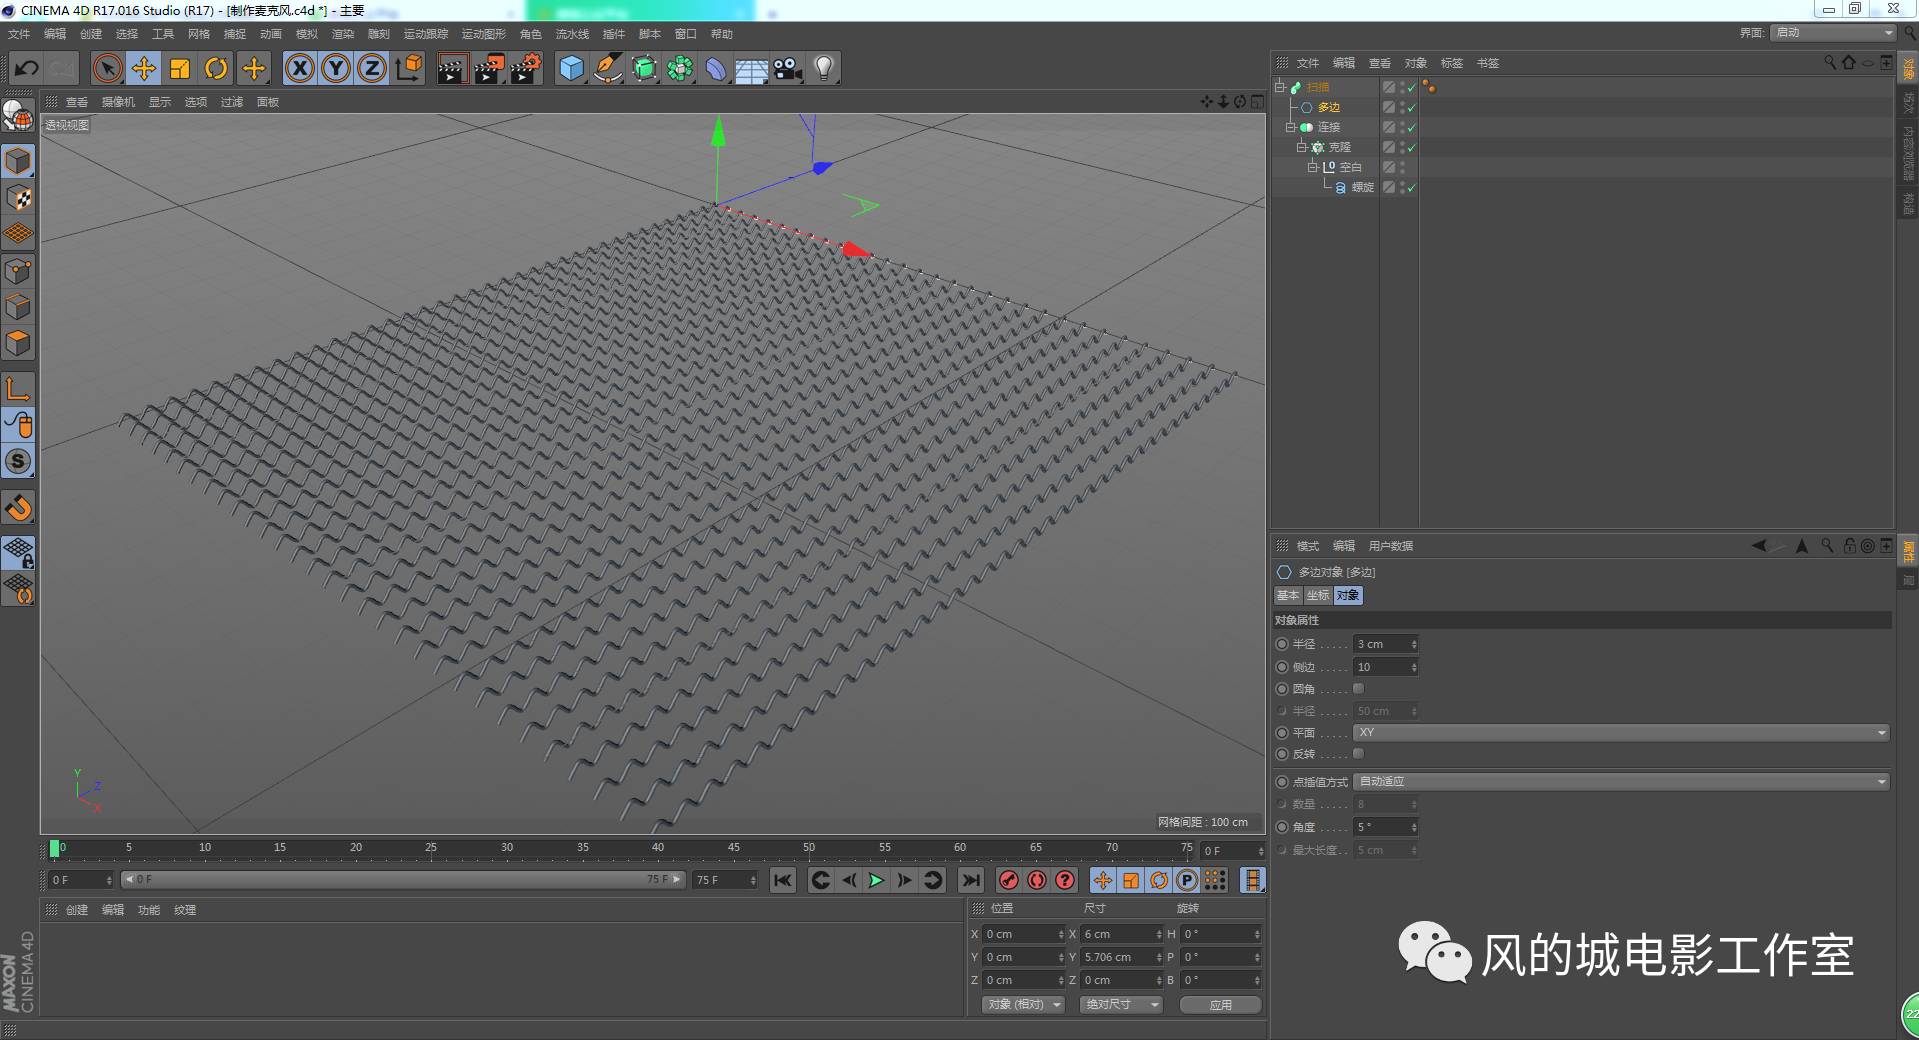Collapse the 扫描 object in the tree
This screenshot has width=1919, height=1040.
coord(1279,87)
